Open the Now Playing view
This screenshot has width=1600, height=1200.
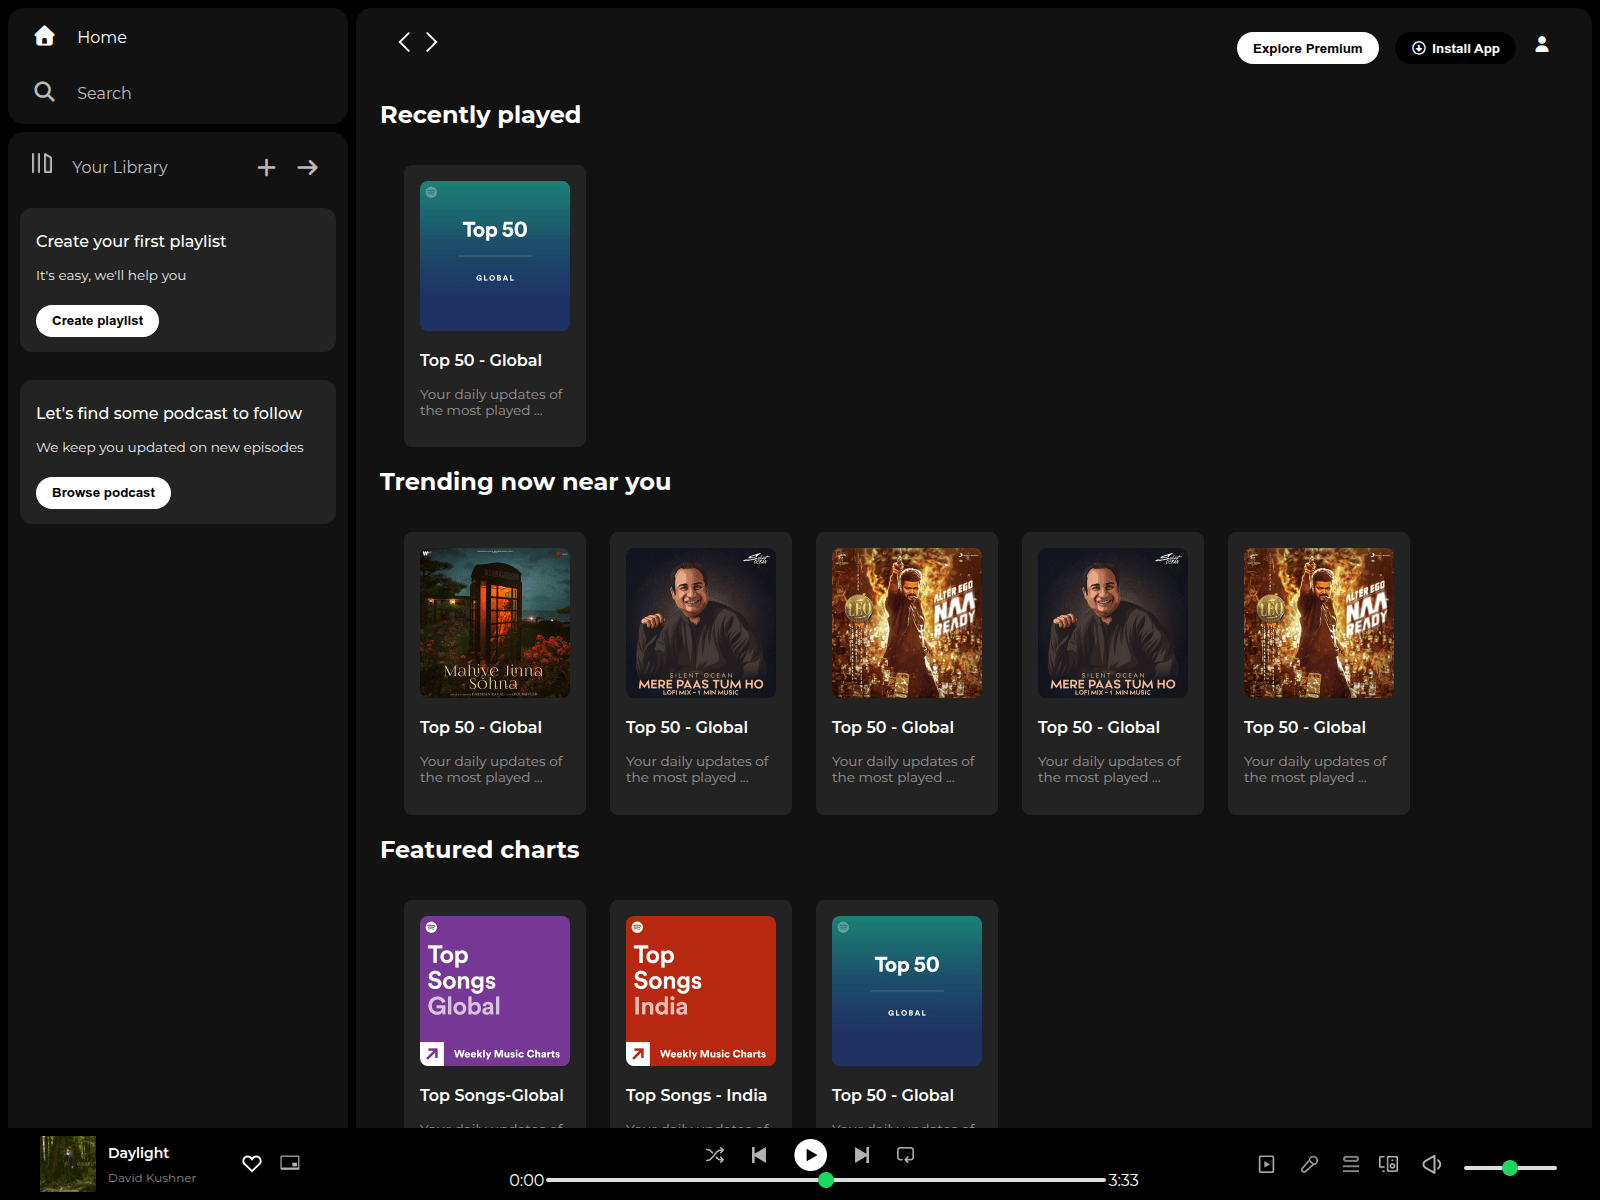point(1266,1163)
